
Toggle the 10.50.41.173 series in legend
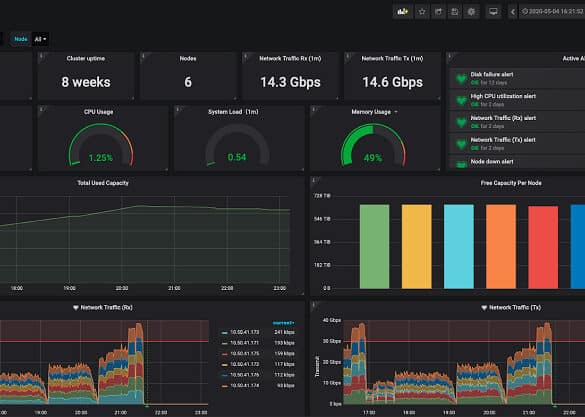[x=245, y=332]
